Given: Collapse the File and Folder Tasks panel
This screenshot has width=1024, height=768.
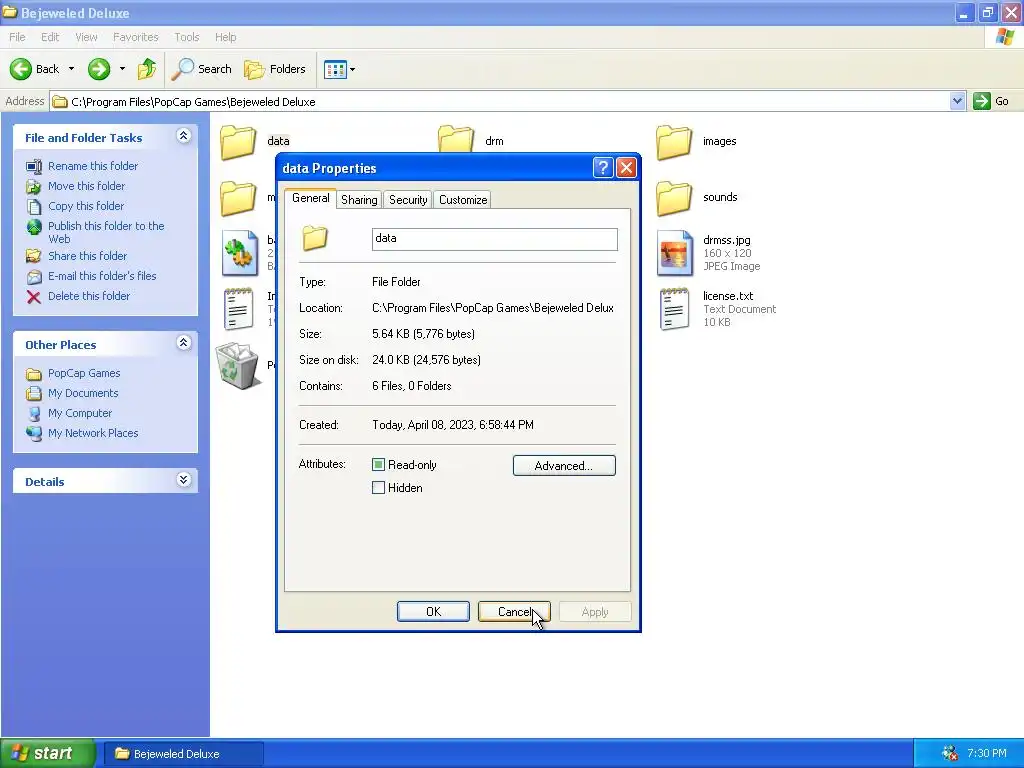Looking at the screenshot, I should pos(184,136).
